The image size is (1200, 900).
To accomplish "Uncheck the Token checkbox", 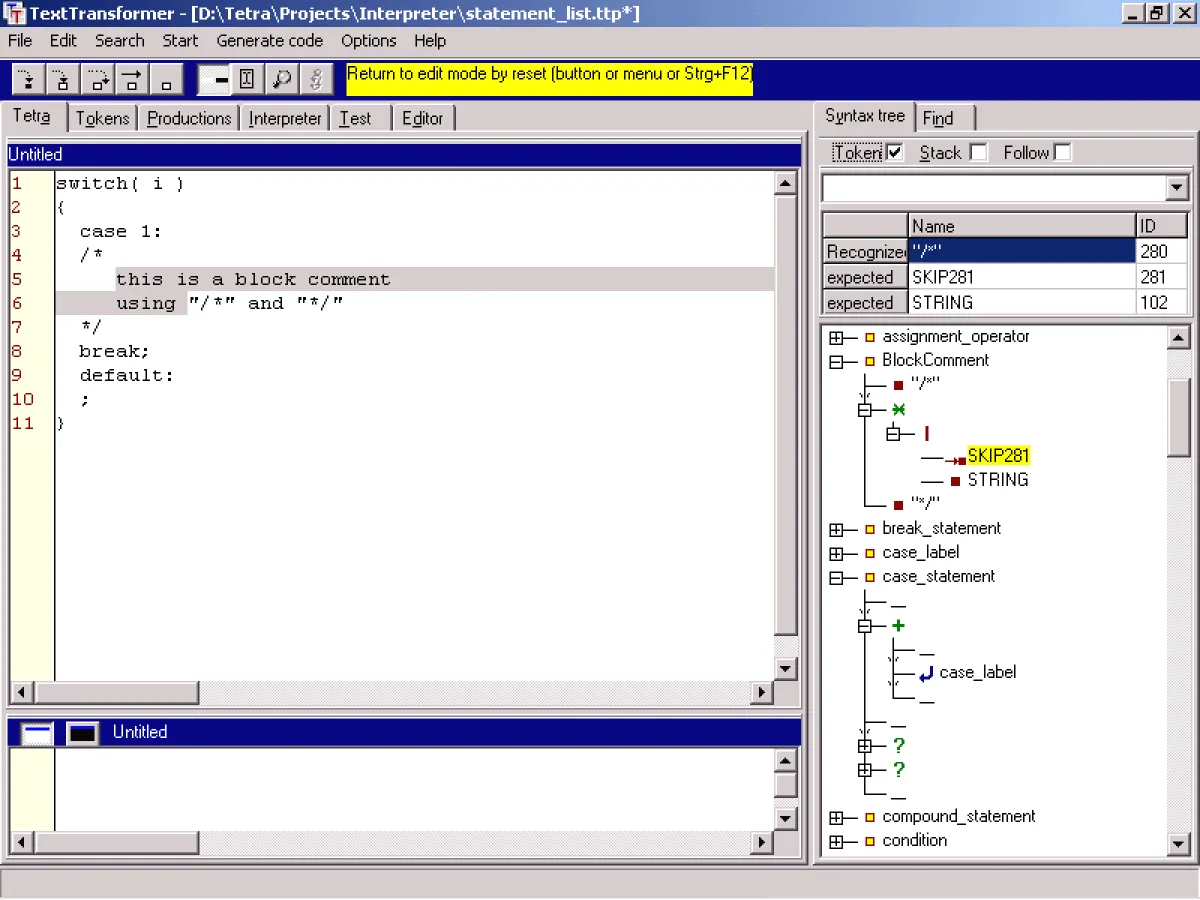I will [x=893, y=152].
